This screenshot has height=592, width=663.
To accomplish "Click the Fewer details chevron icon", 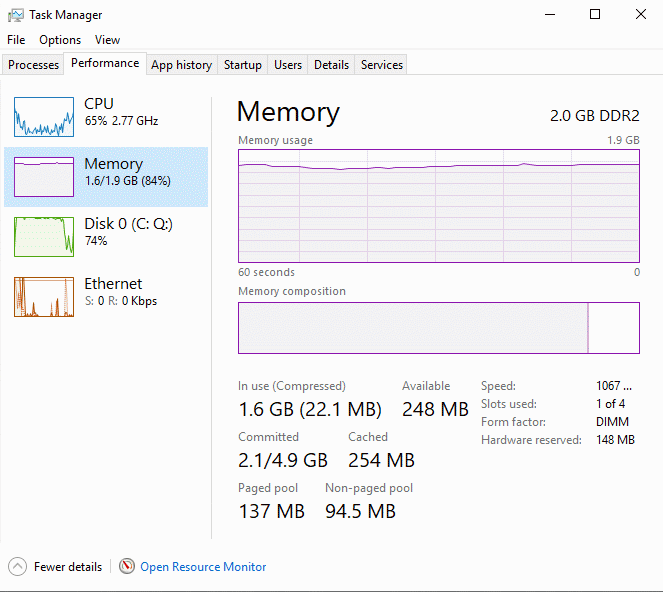I will point(17,566).
